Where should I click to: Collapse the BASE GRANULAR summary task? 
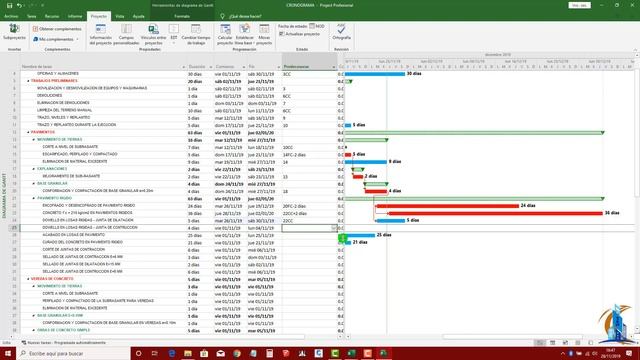coord(34,183)
